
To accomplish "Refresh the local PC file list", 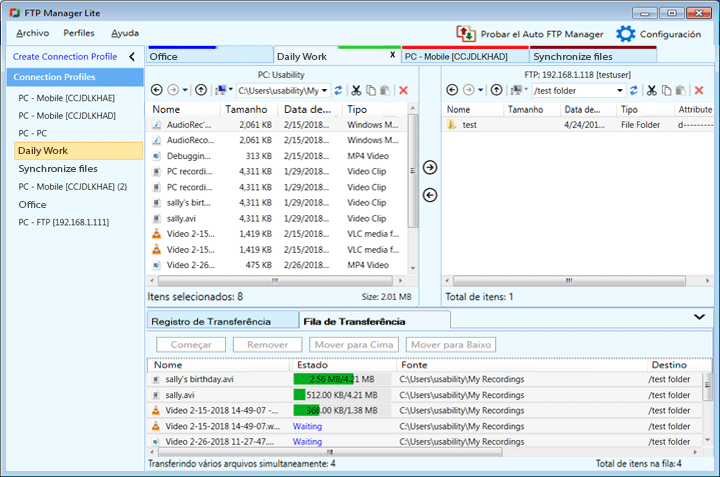I will coord(338,90).
